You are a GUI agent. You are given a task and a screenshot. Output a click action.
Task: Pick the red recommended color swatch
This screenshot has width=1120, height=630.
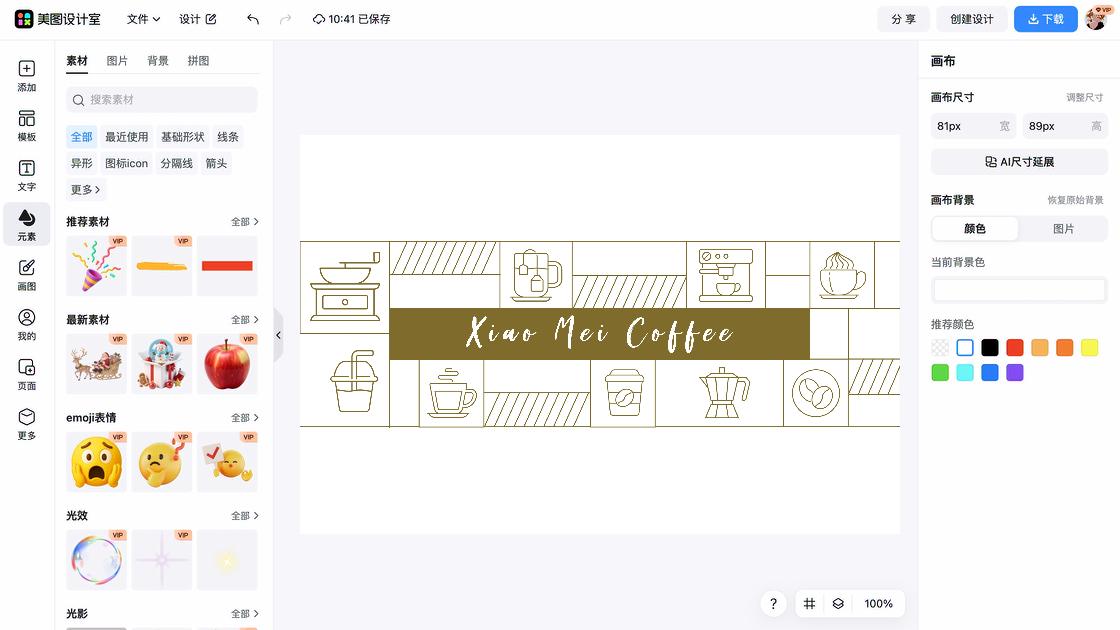point(1015,348)
